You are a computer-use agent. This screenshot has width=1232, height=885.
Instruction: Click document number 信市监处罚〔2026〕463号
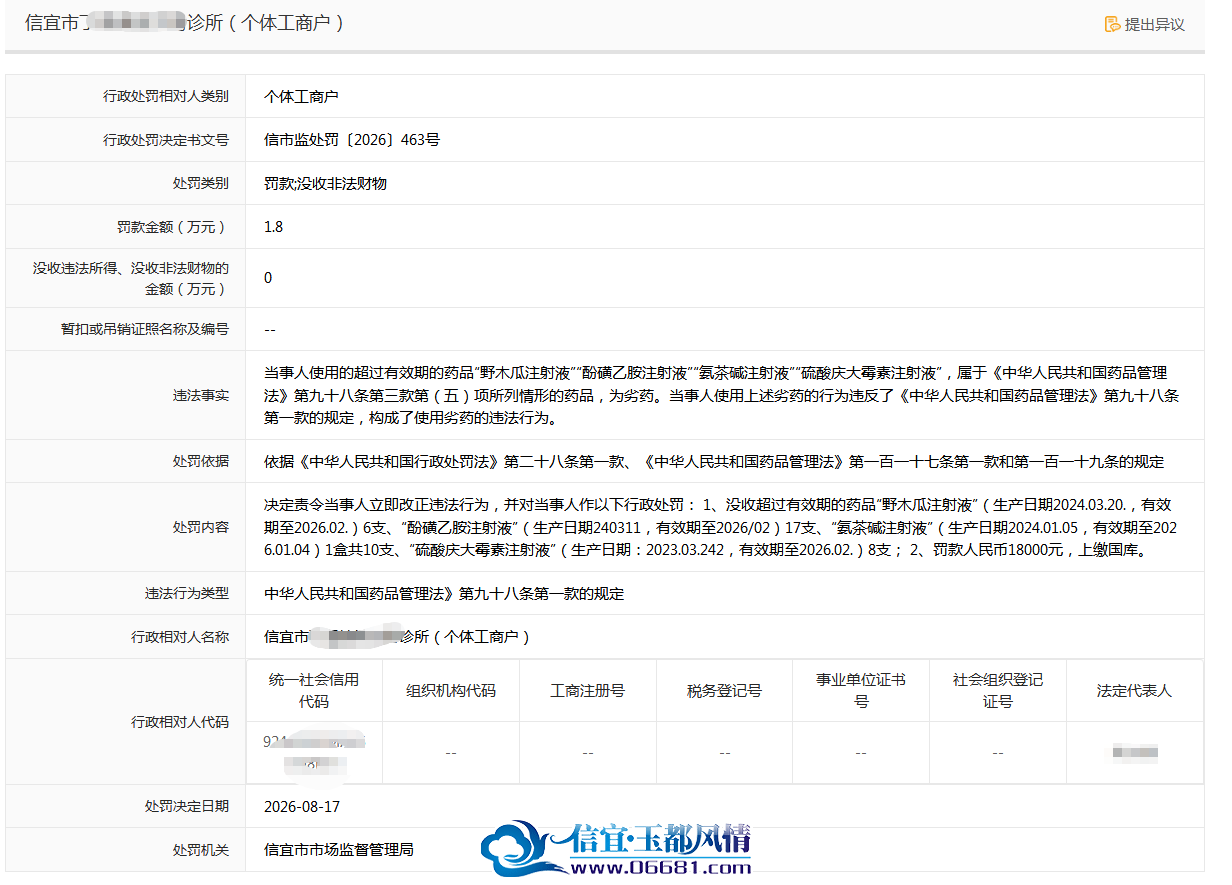pyautogui.click(x=352, y=140)
